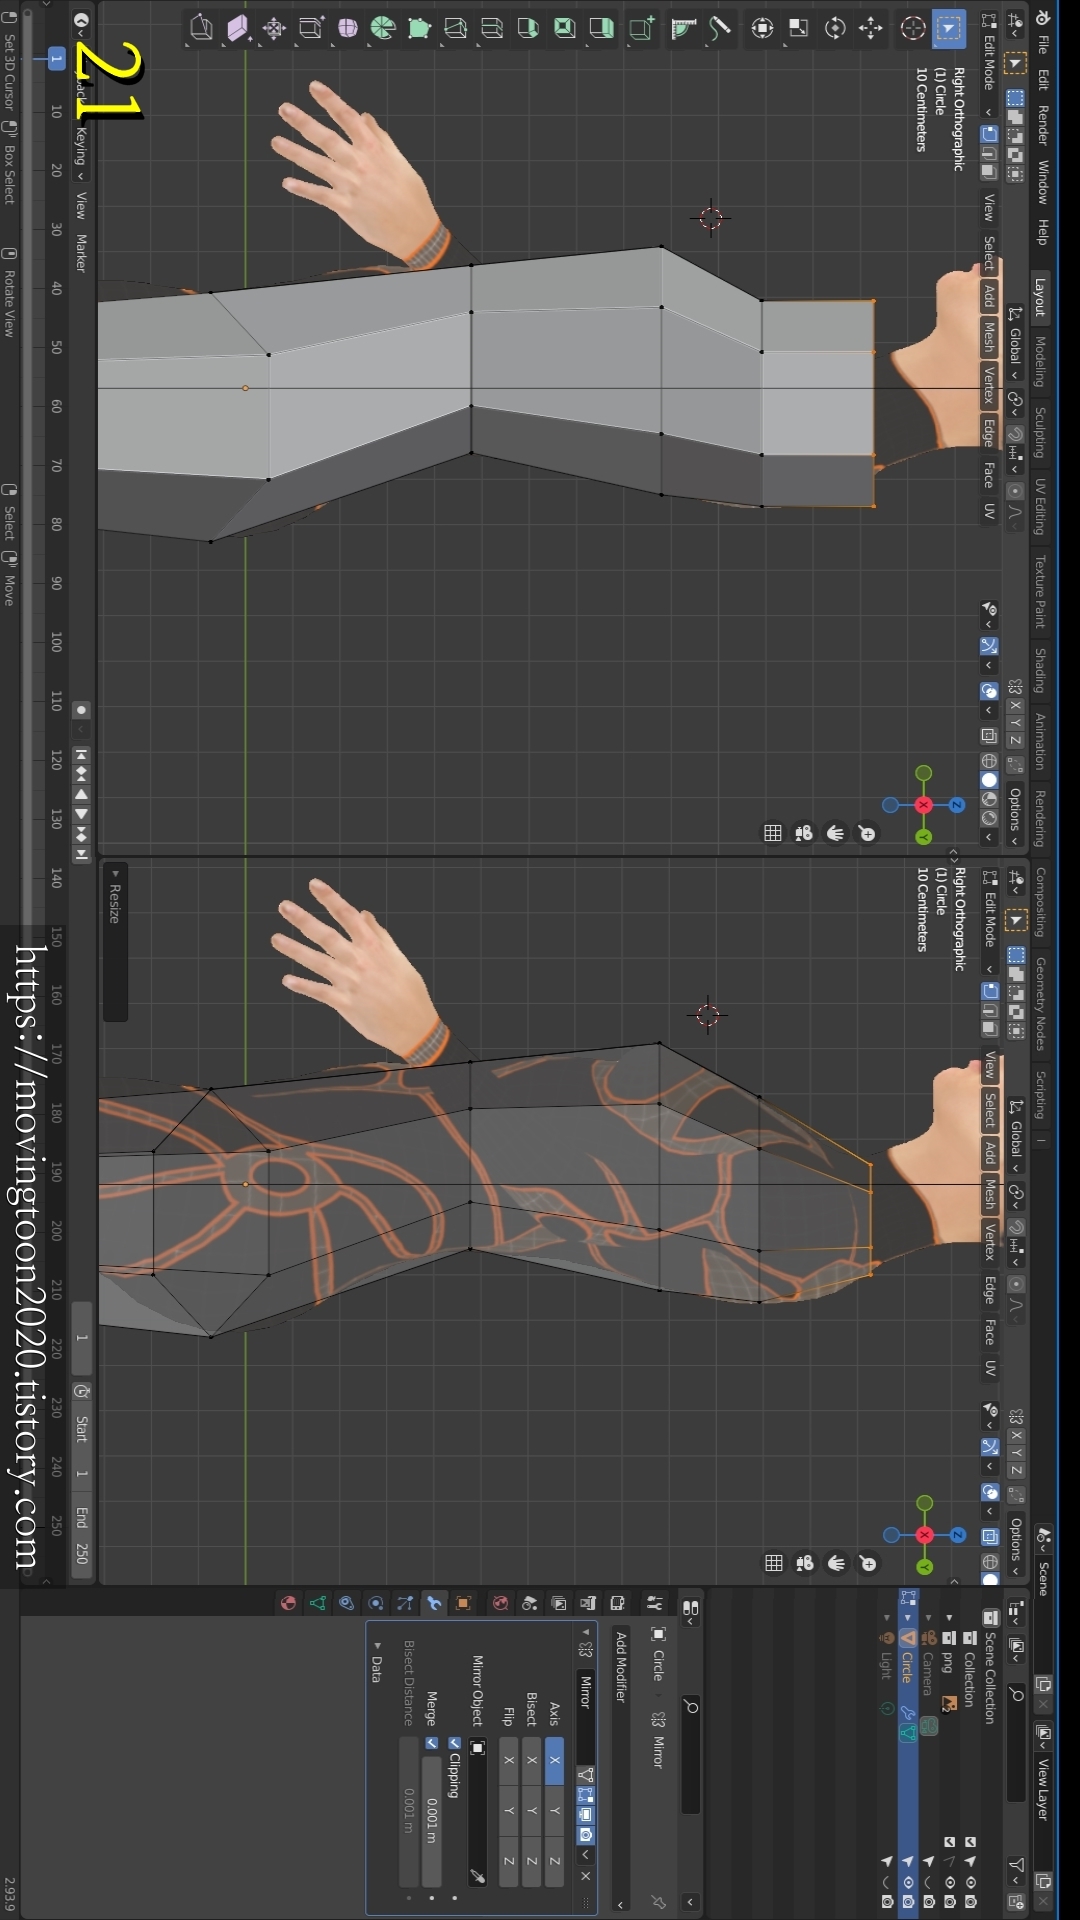This screenshot has height=1920, width=1080.
Task: Adjust the Merge distance 0.001 m field
Action: [x=432, y=1821]
